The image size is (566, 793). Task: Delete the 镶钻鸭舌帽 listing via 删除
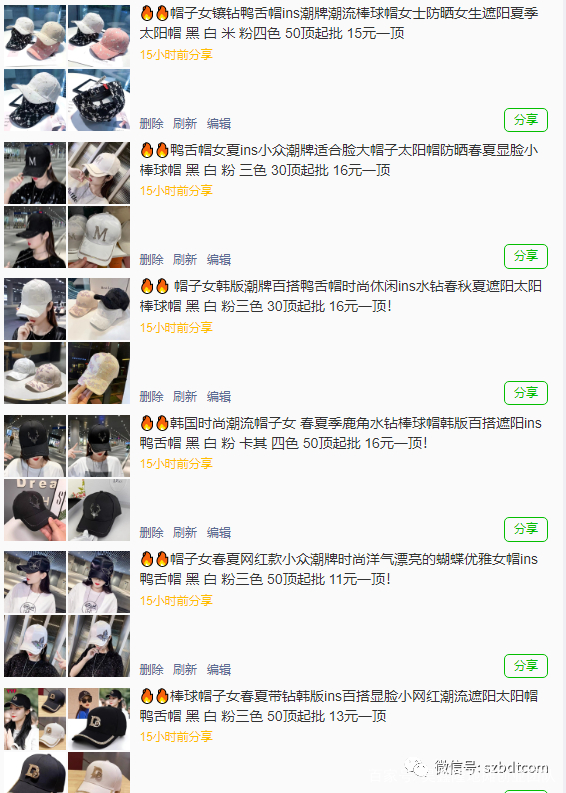151,123
